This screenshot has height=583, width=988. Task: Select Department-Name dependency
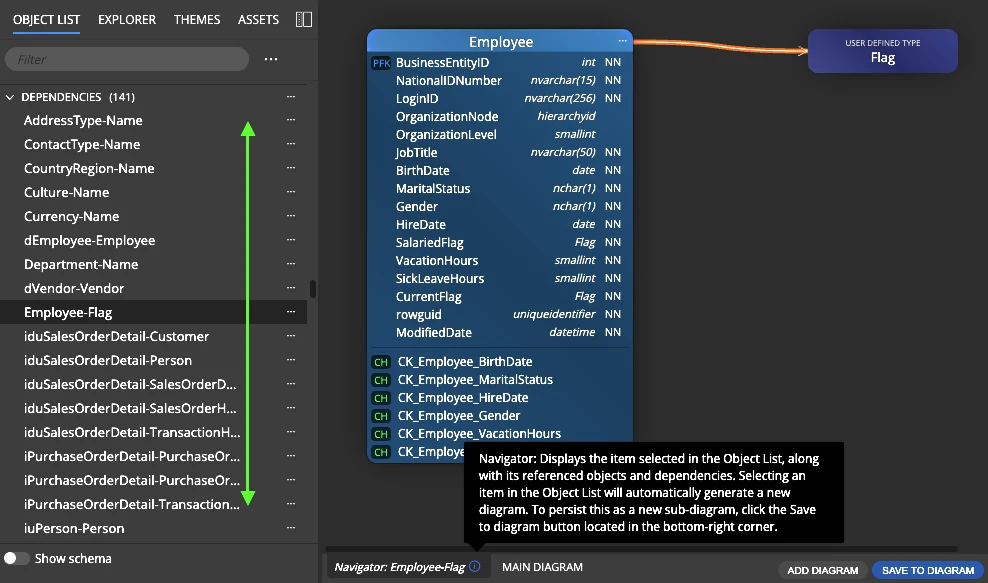pos(81,264)
